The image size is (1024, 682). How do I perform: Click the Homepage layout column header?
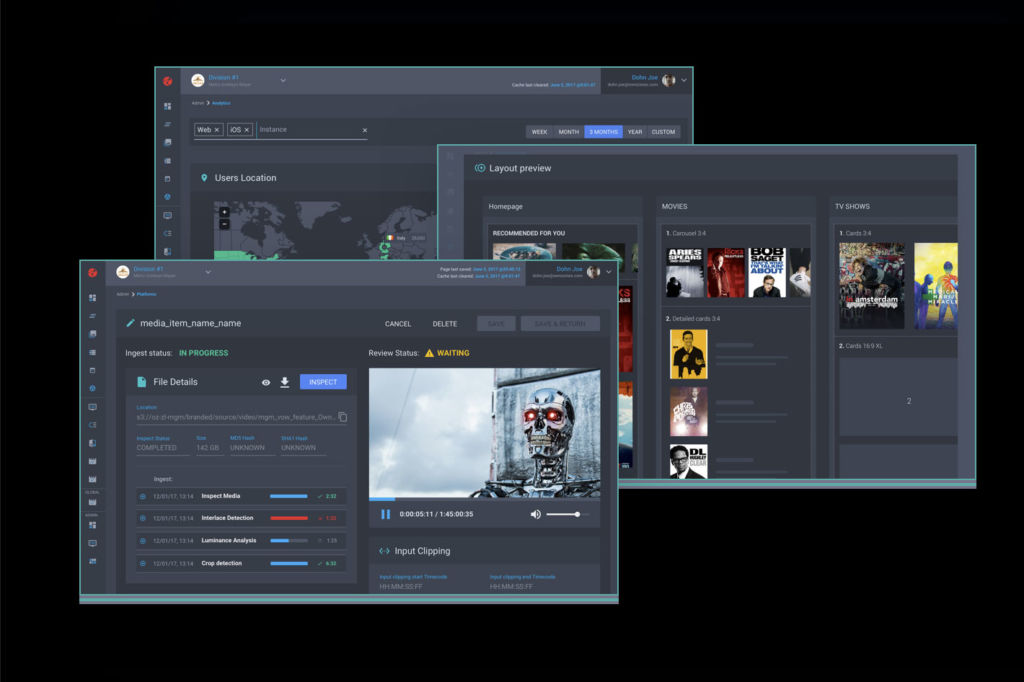point(505,206)
